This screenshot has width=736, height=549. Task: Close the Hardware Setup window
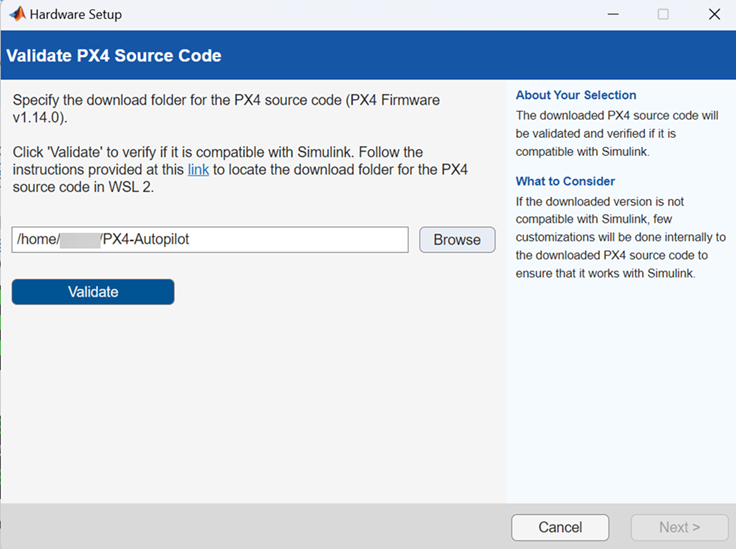(713, 15)
